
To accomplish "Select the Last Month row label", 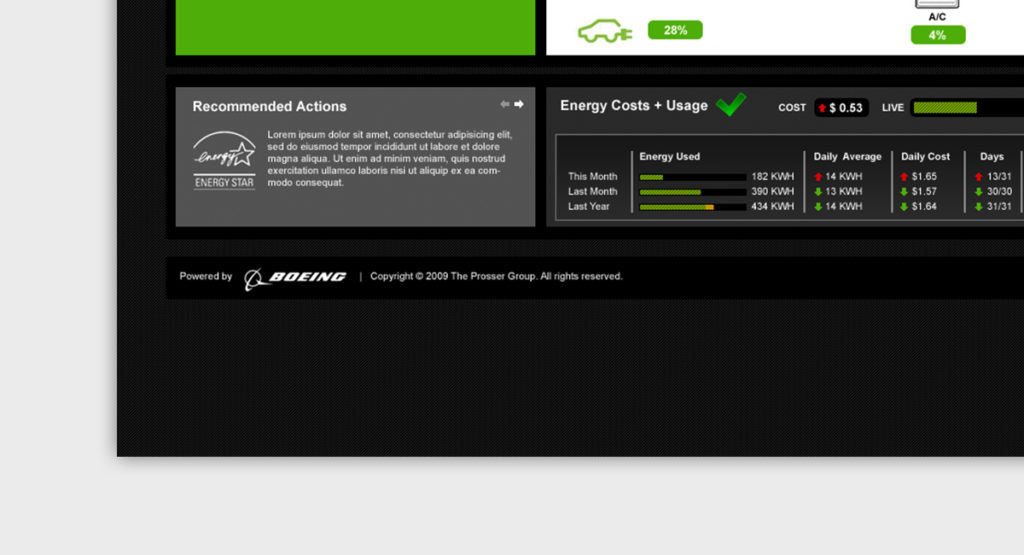I will (x=592, y=191).
